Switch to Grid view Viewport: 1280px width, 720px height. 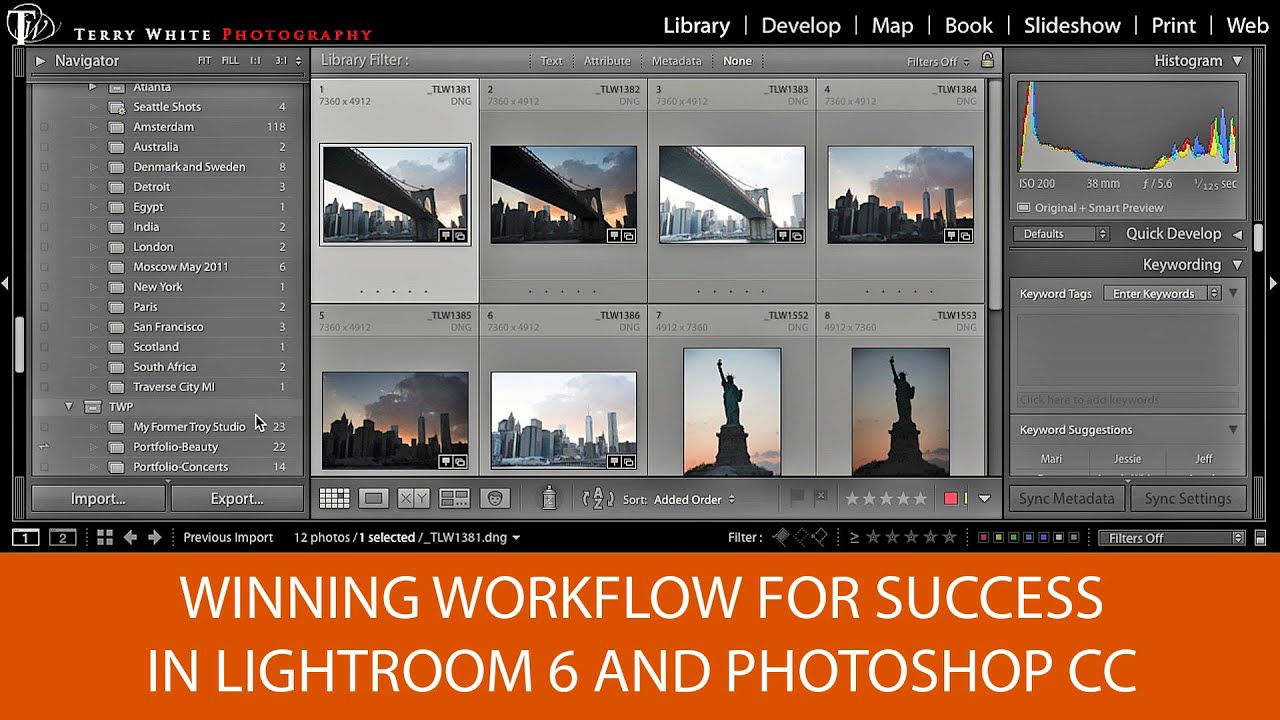click(334, 498)
